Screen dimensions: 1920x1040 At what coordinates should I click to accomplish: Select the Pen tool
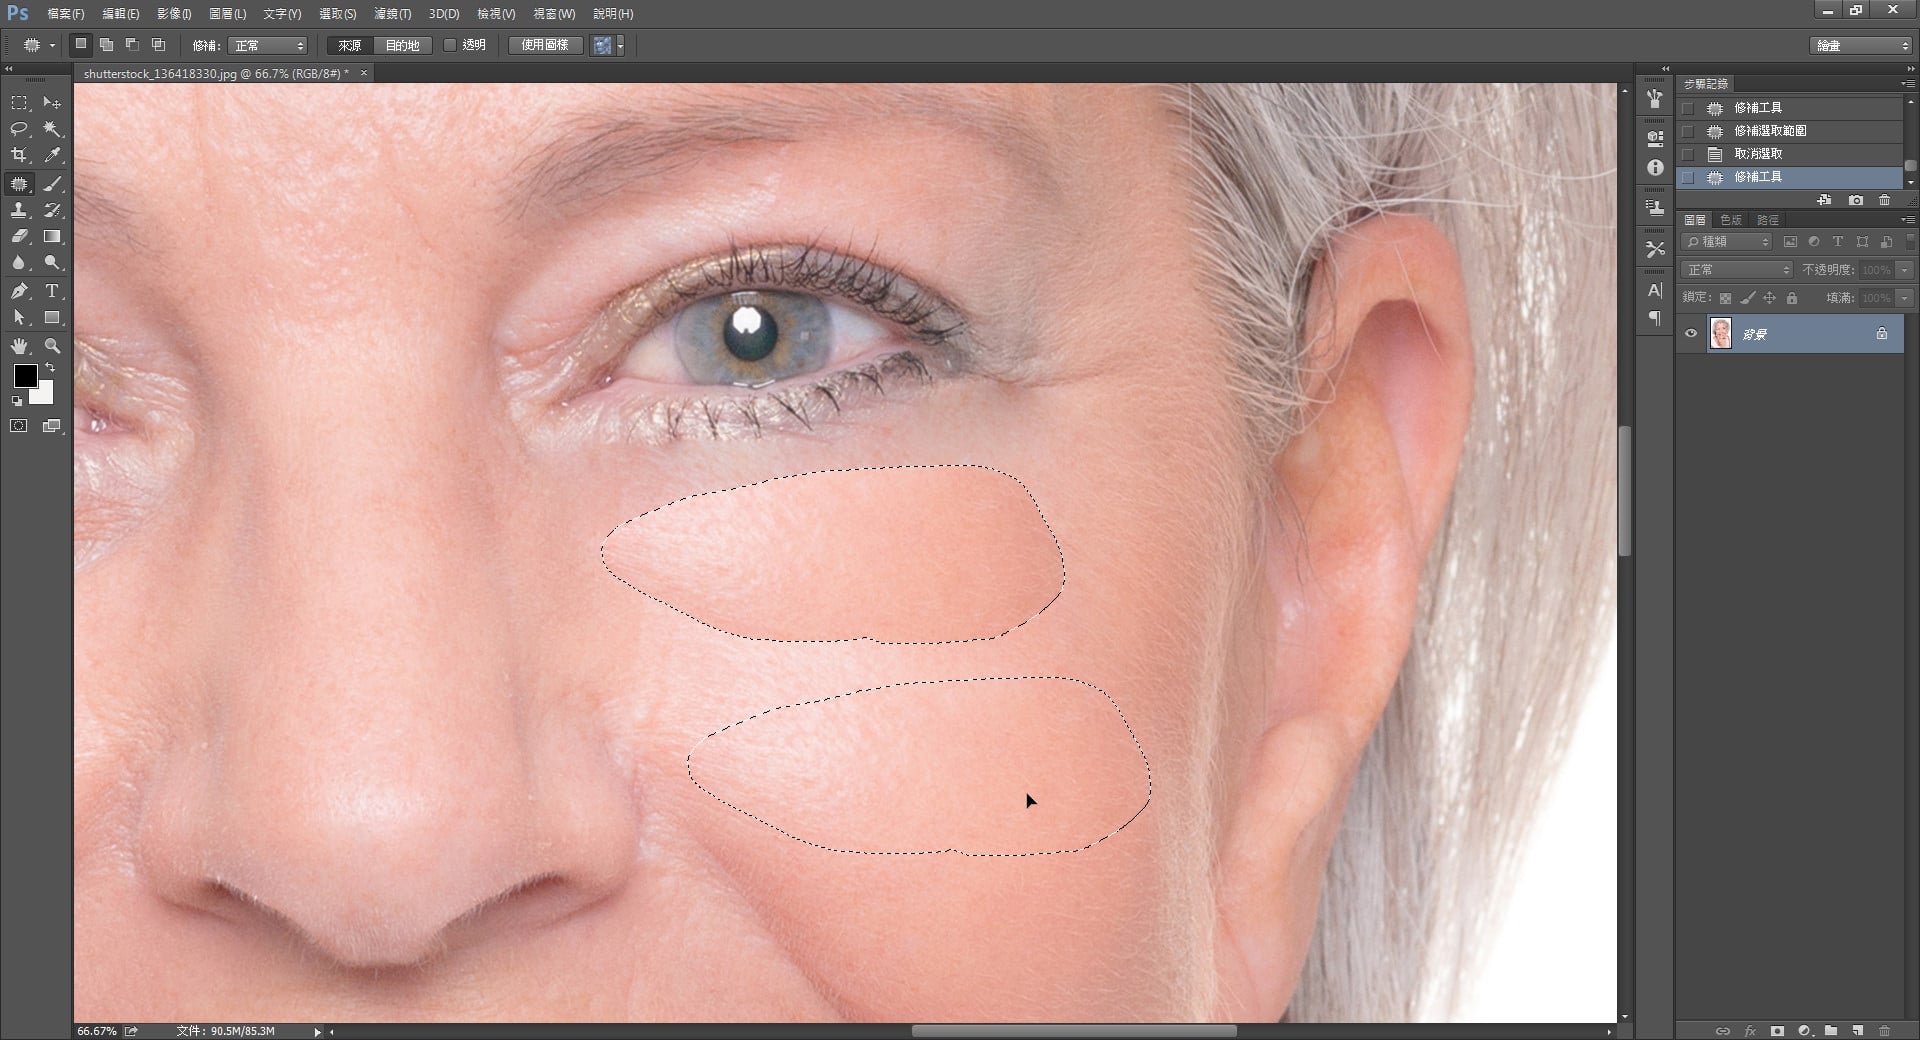click(19, 291)
